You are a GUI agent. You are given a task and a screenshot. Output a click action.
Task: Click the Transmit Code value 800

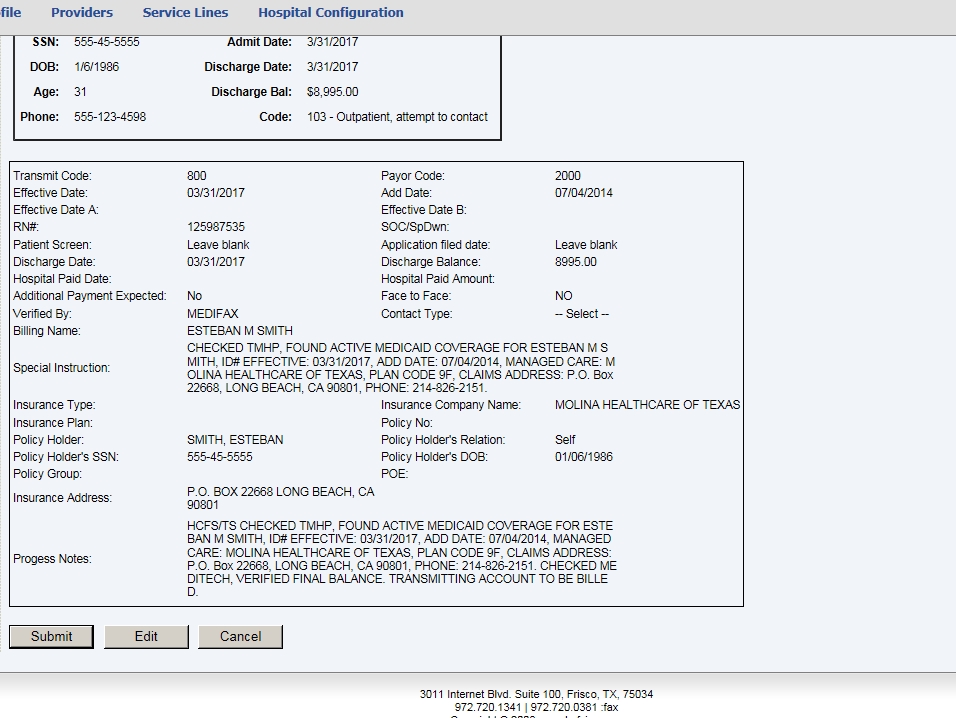pyautogui.click(x=196, y=176)
